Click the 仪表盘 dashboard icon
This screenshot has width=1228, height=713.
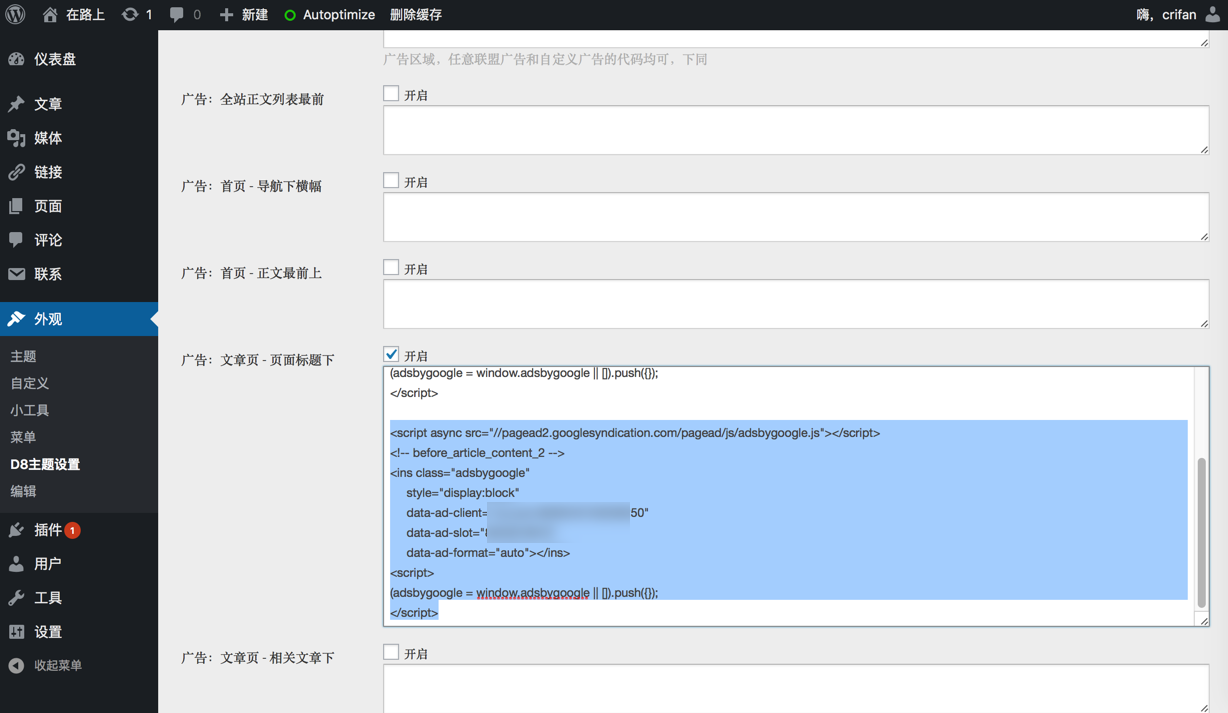[17, 59]
